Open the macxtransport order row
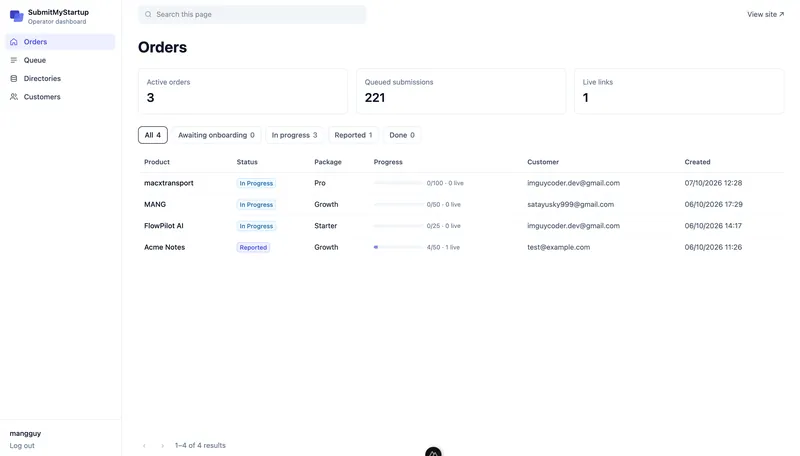This screenshot has width=800, height=456. (461, 183)
